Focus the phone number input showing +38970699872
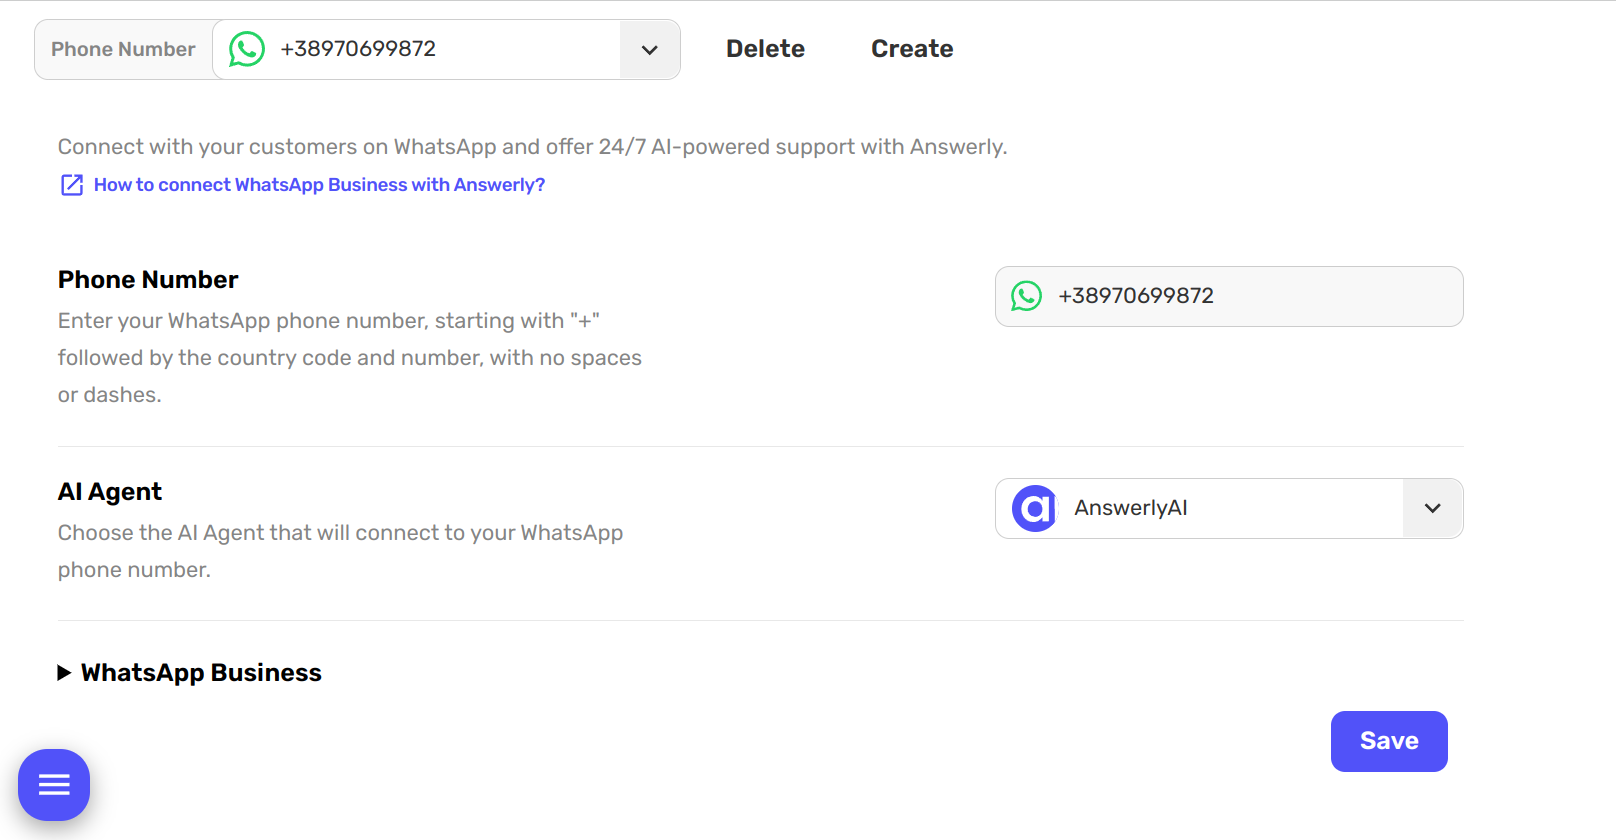1616x840 pixels. click(1229, 296)
